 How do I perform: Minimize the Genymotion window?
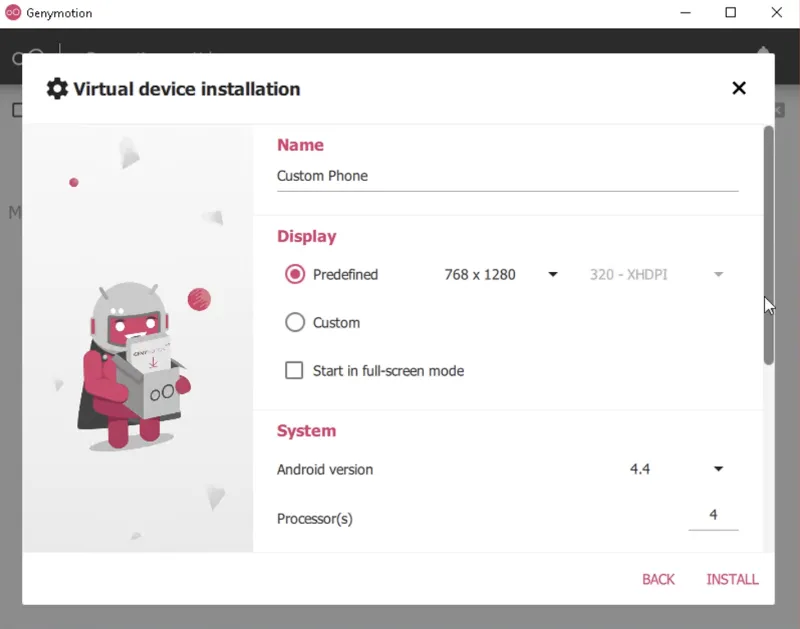pyautogui.click(x=685, y=13)
